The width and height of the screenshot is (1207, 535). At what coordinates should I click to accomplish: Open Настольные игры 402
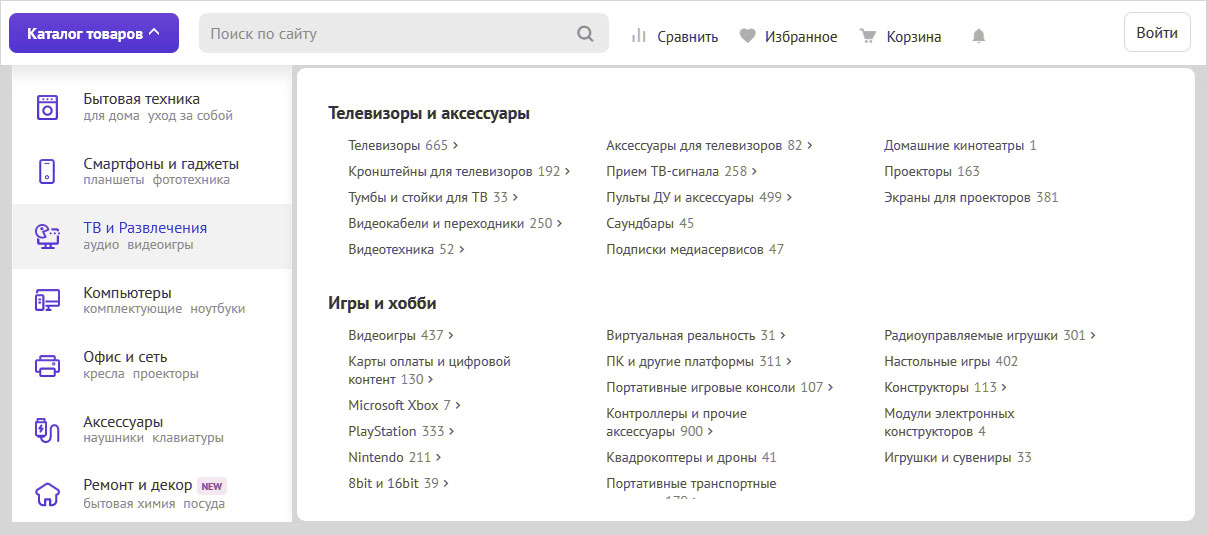coord(951,361)
